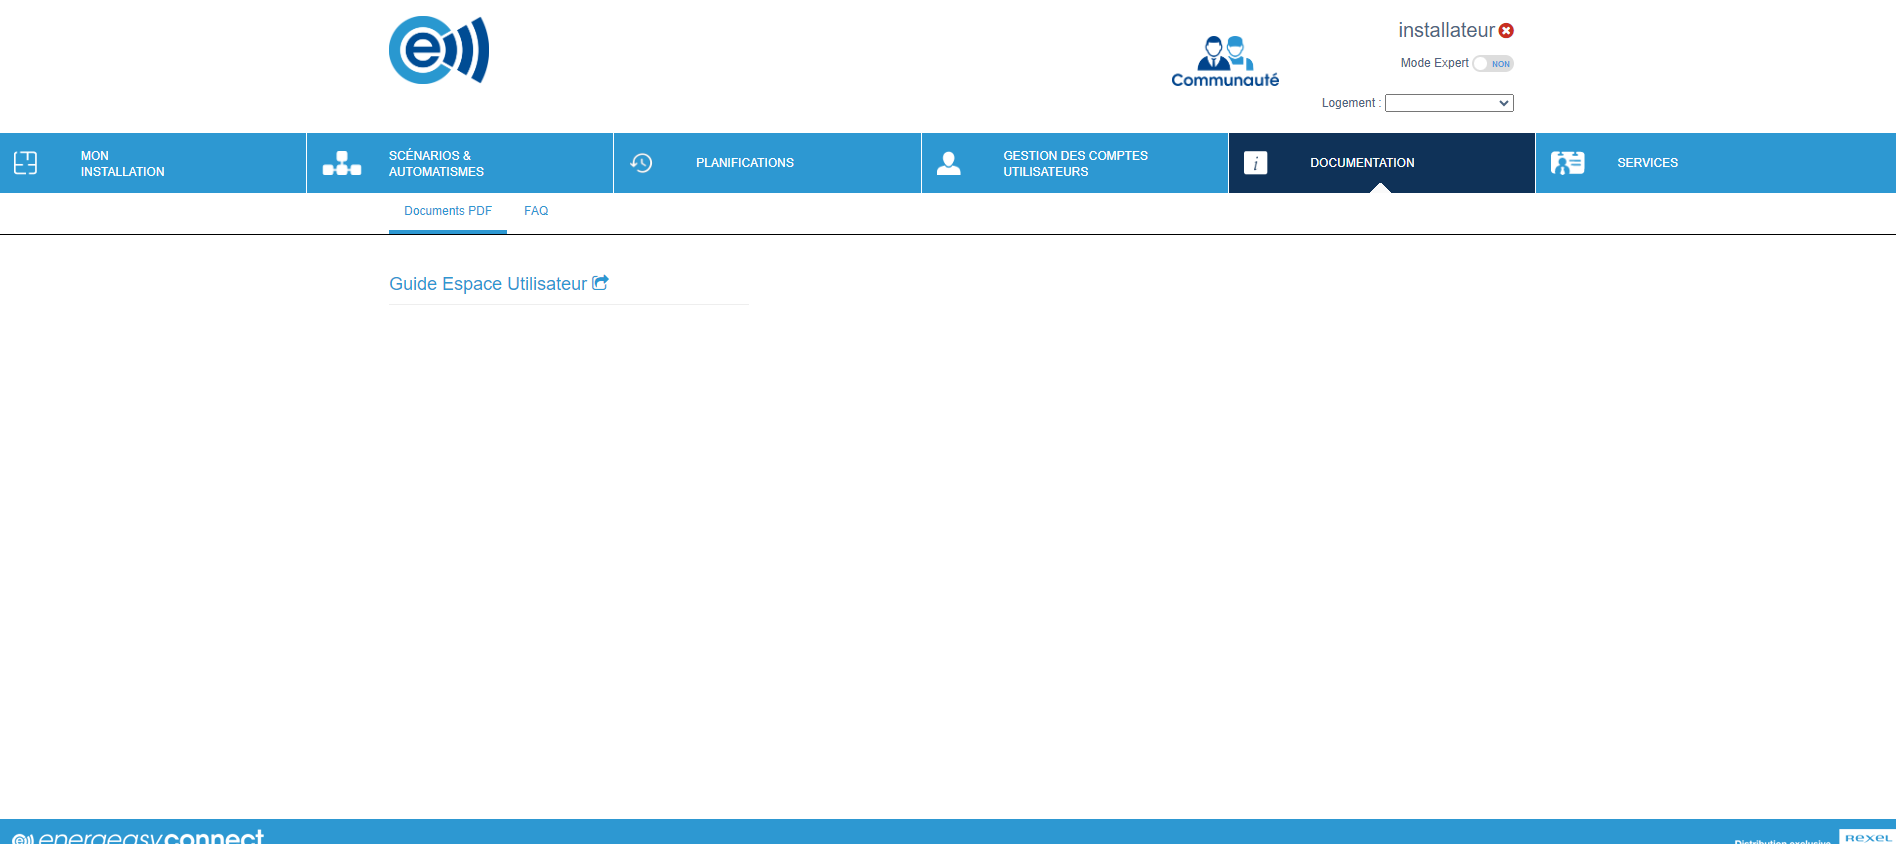This screenshot has height=844, width=1896.
Task: Open the Mon Installation menu label
Action: click(122, 163)
